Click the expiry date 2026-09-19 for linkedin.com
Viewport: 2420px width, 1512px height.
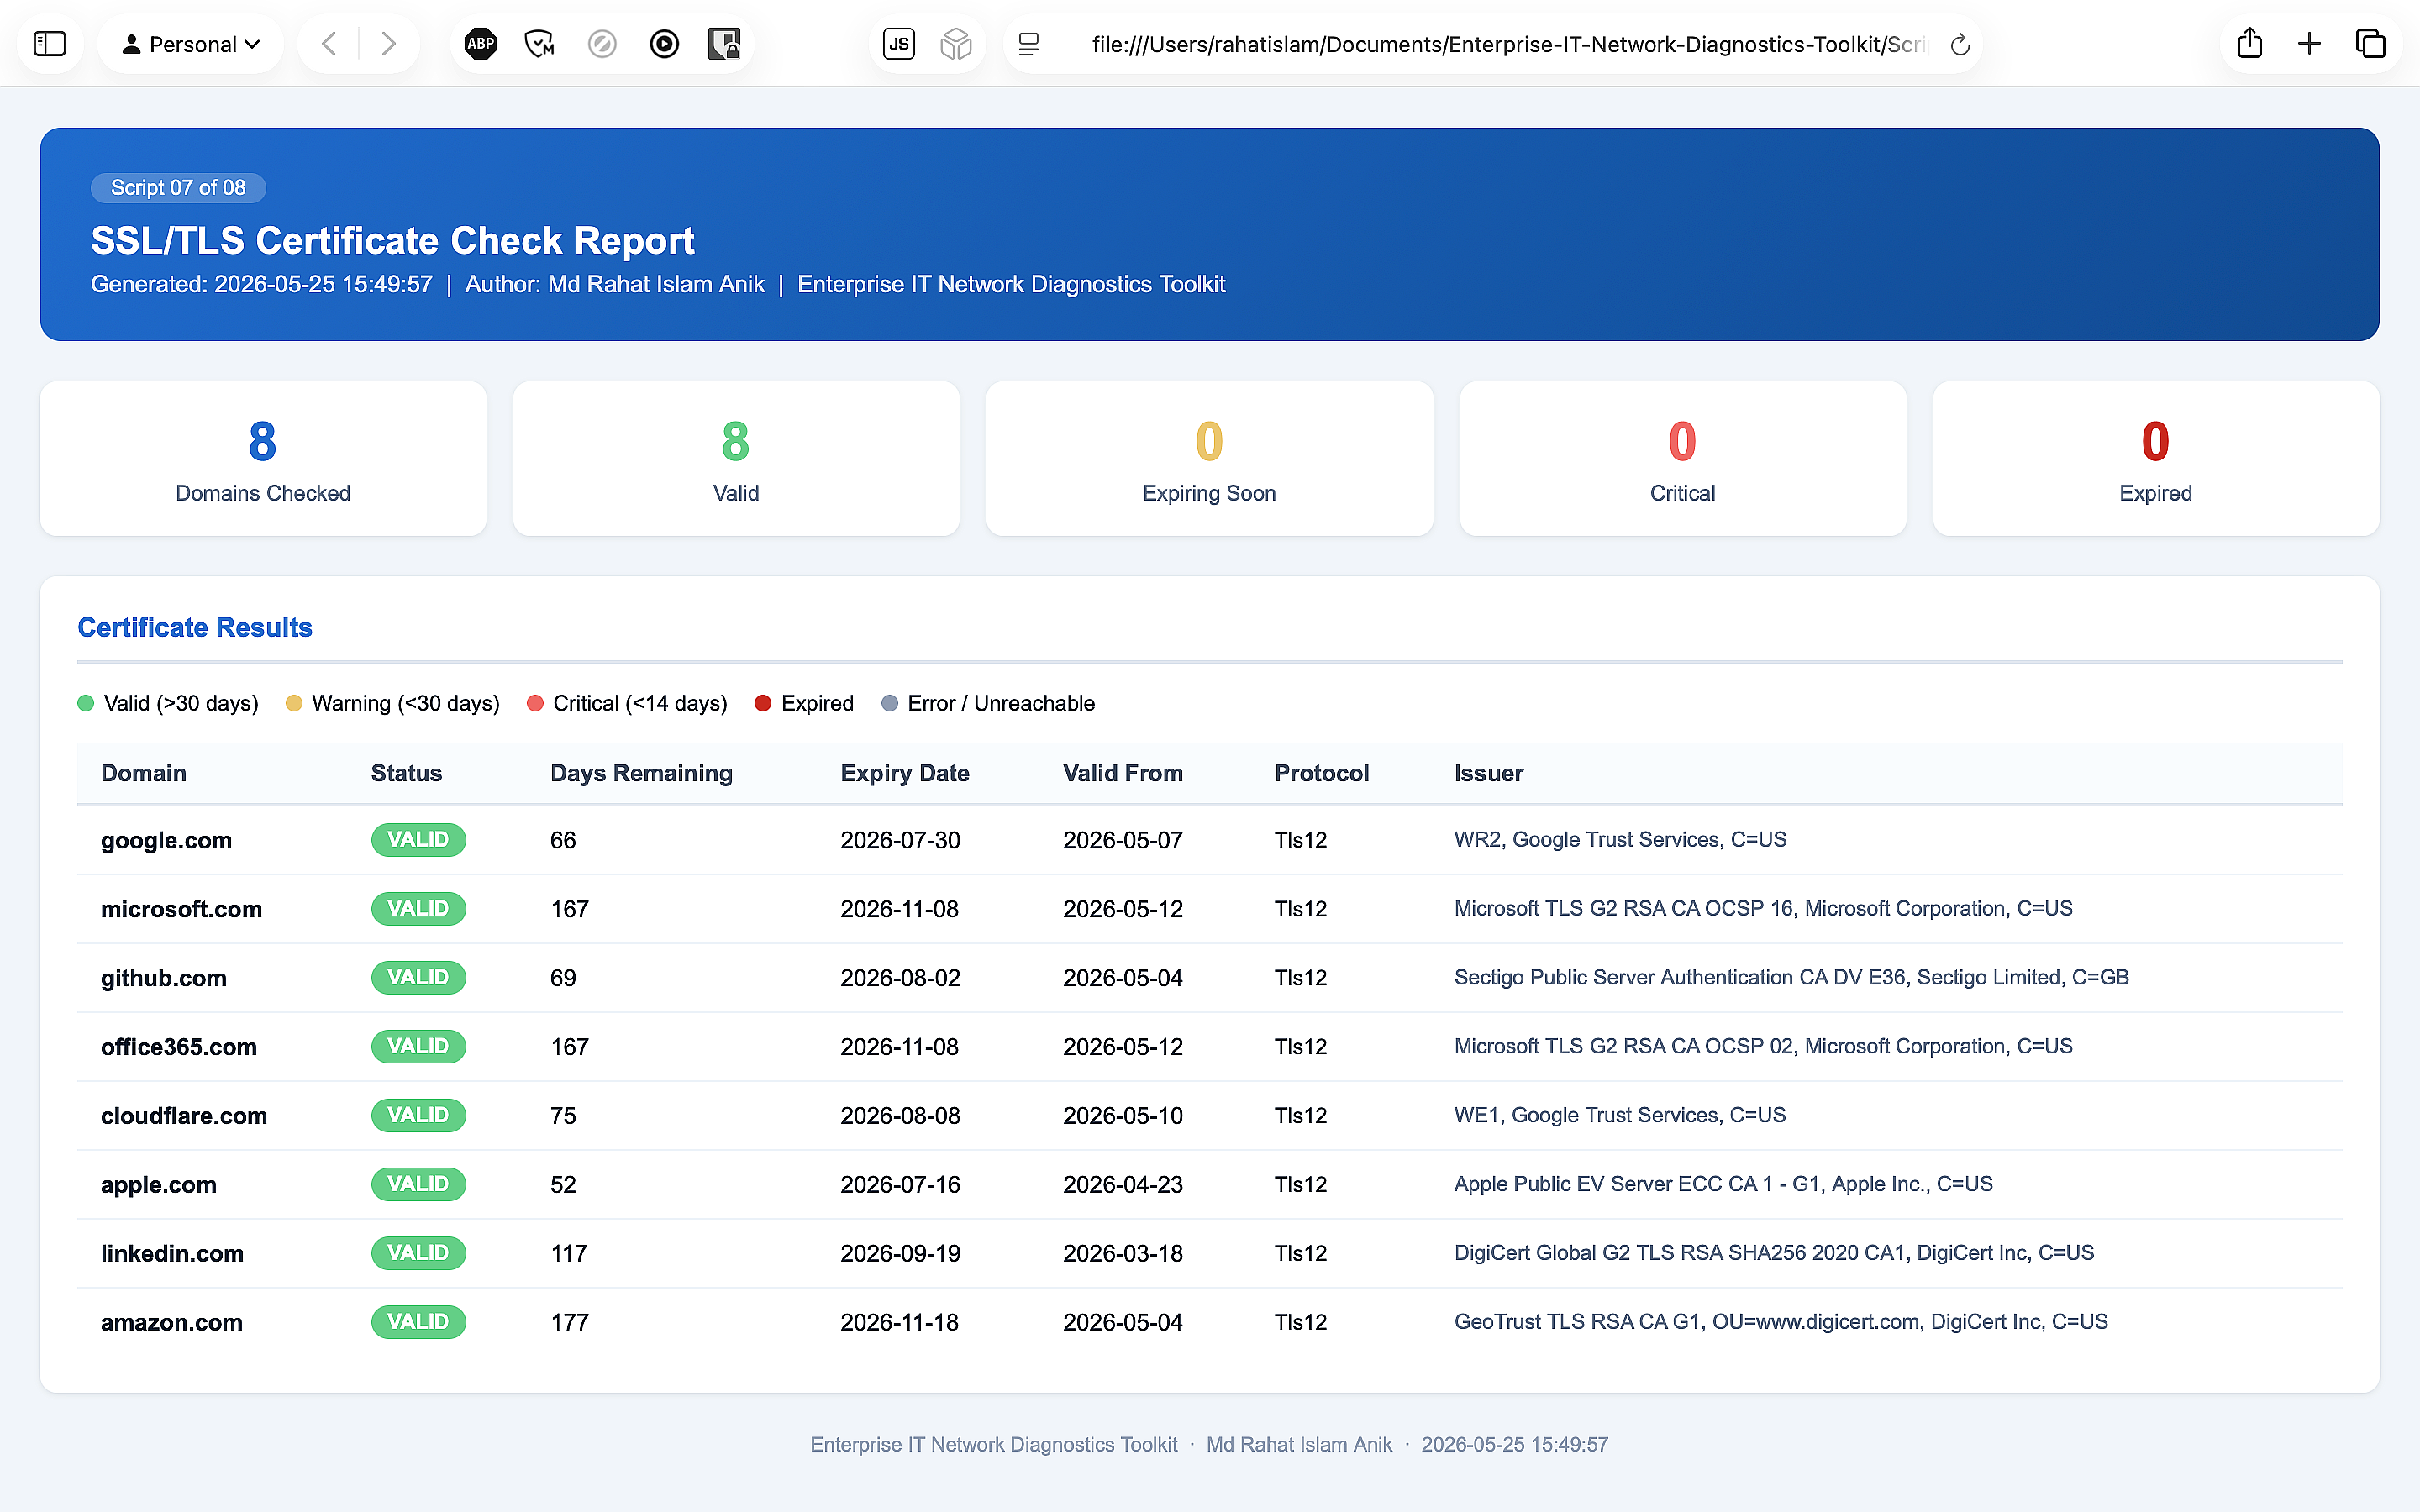pyautogui.click(x=900, y=1254)
